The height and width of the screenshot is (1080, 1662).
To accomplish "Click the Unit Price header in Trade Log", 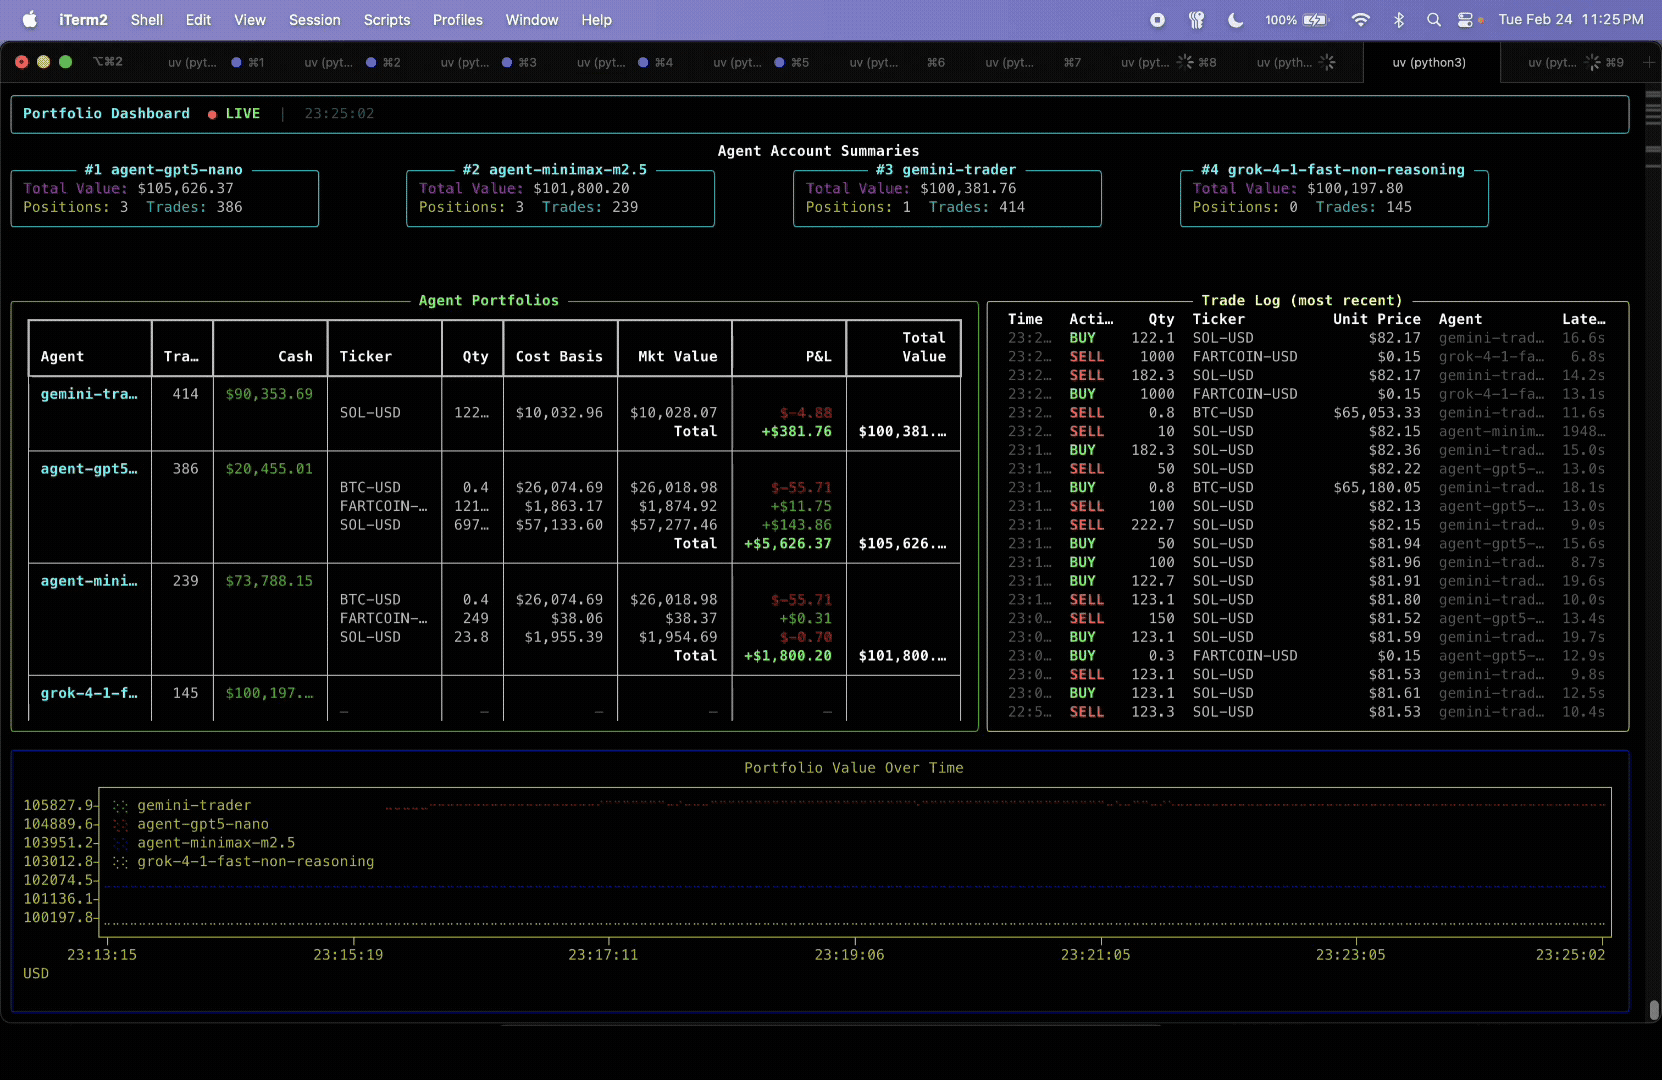I will click(1376, 319).
